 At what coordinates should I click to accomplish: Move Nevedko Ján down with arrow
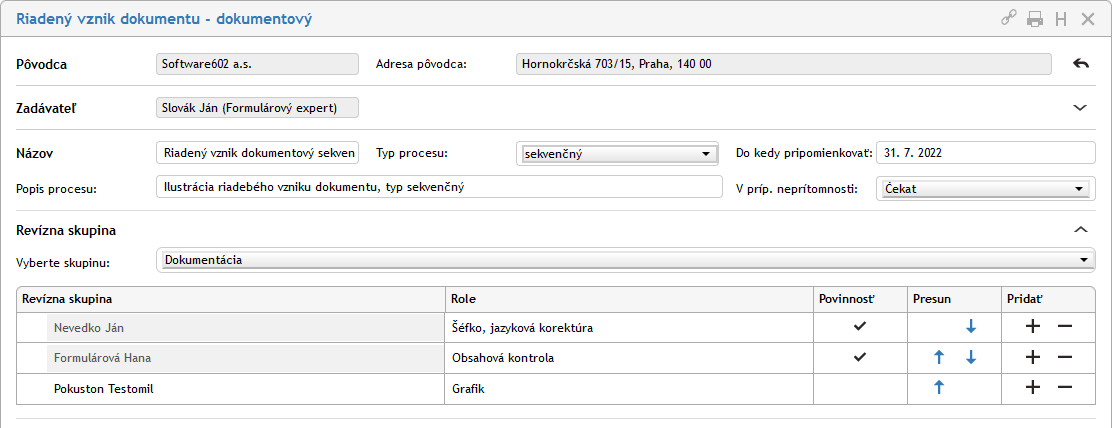click(970, 326)
